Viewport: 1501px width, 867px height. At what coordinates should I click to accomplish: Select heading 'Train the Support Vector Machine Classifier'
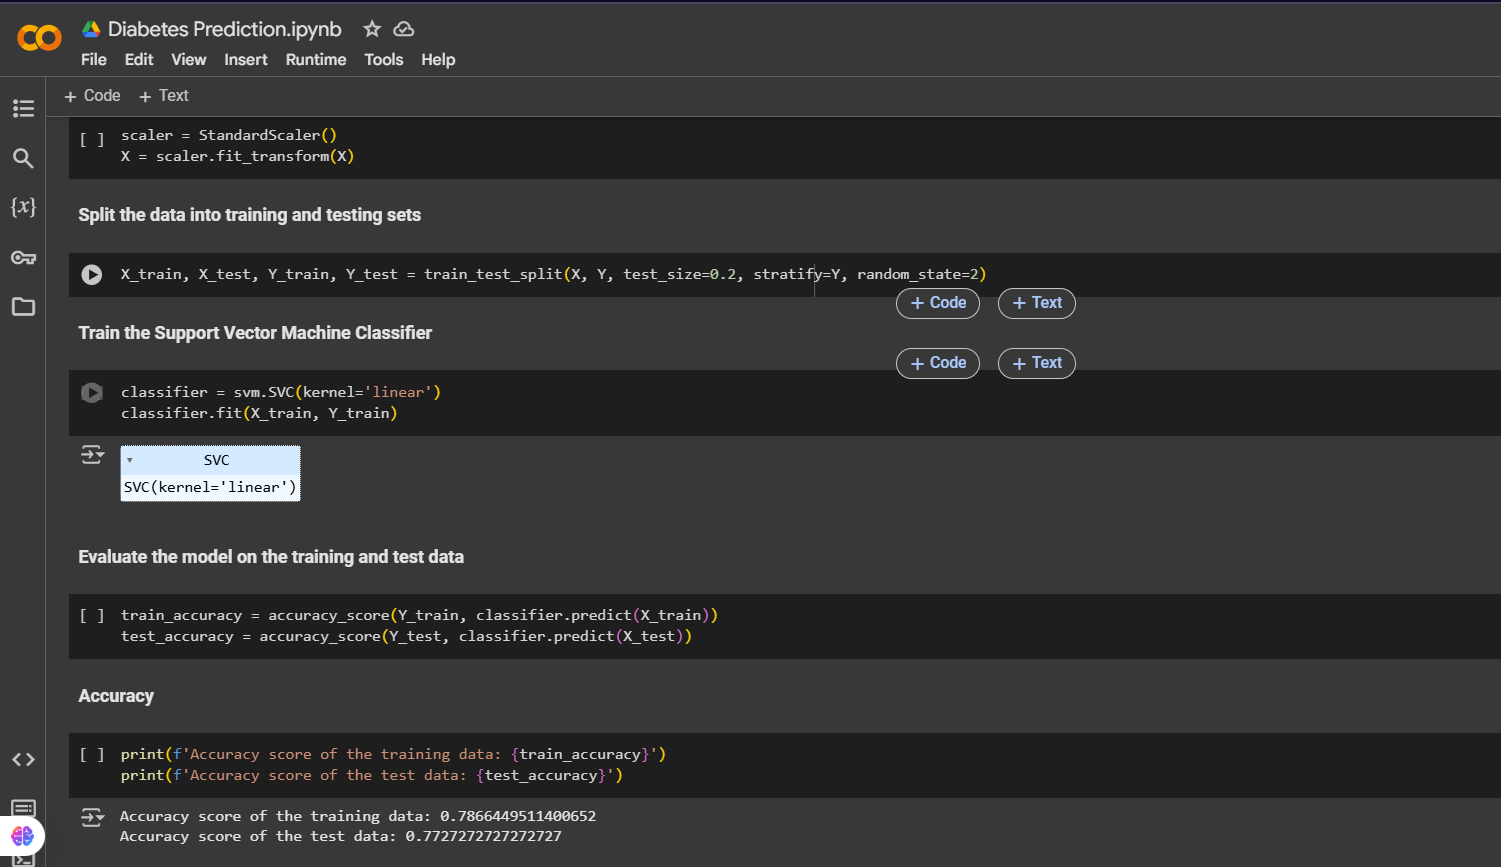255,333
